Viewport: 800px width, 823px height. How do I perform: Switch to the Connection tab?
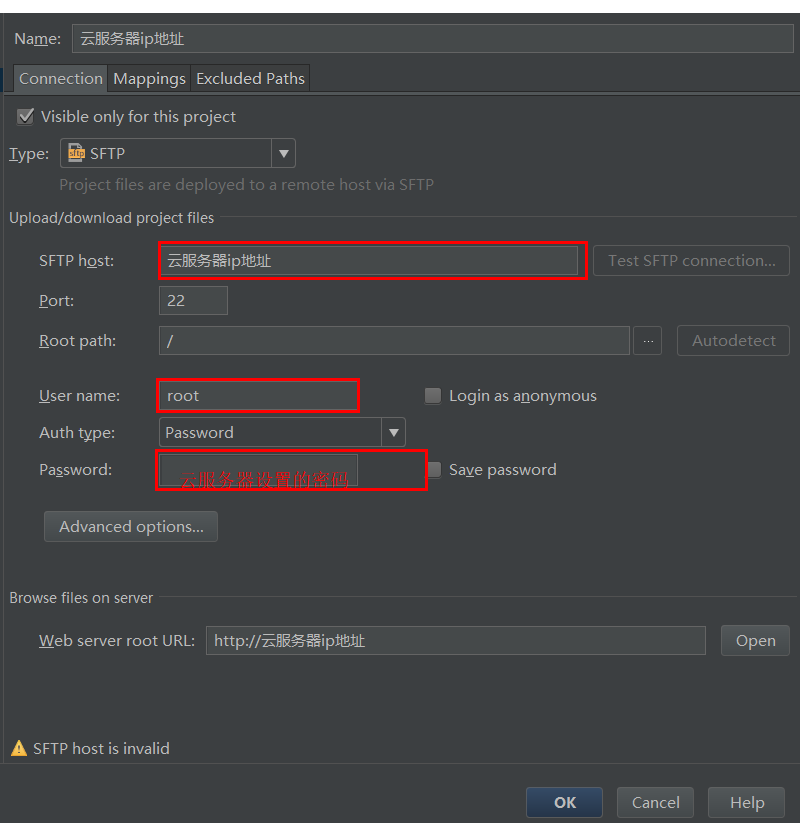pos(60,79)
